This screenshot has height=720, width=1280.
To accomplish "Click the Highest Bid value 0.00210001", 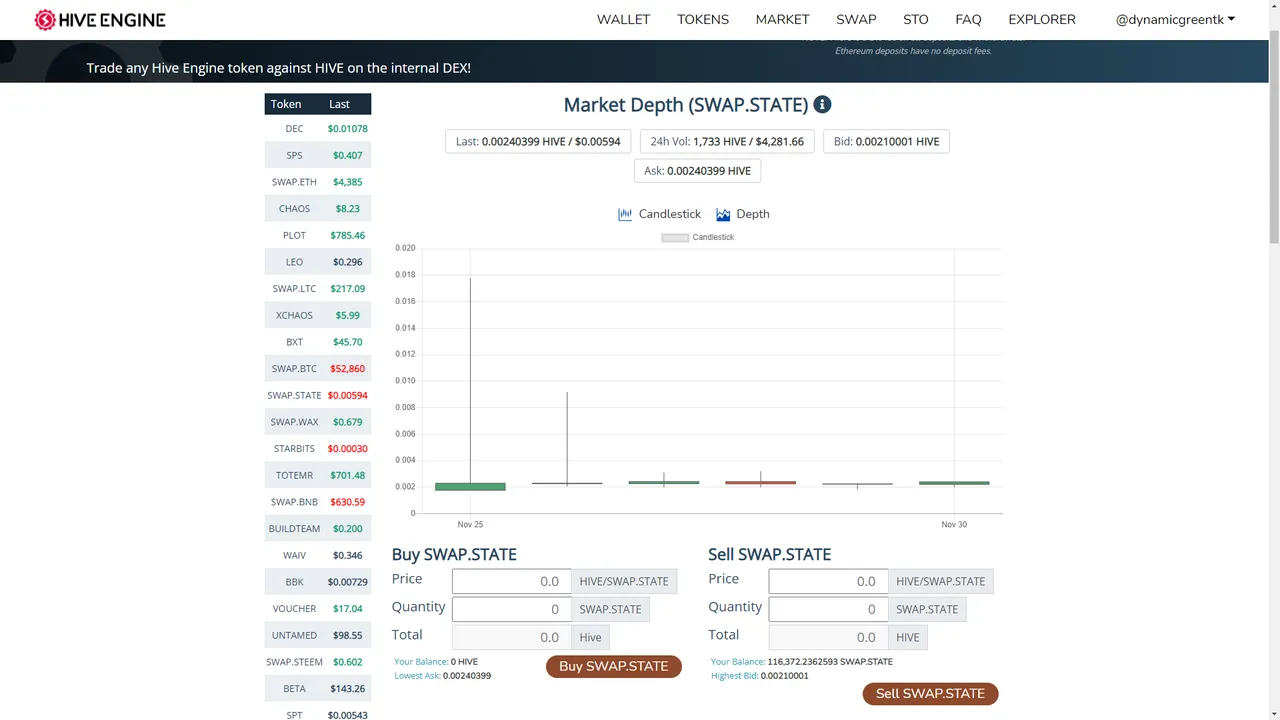I will tap(784, 676).
